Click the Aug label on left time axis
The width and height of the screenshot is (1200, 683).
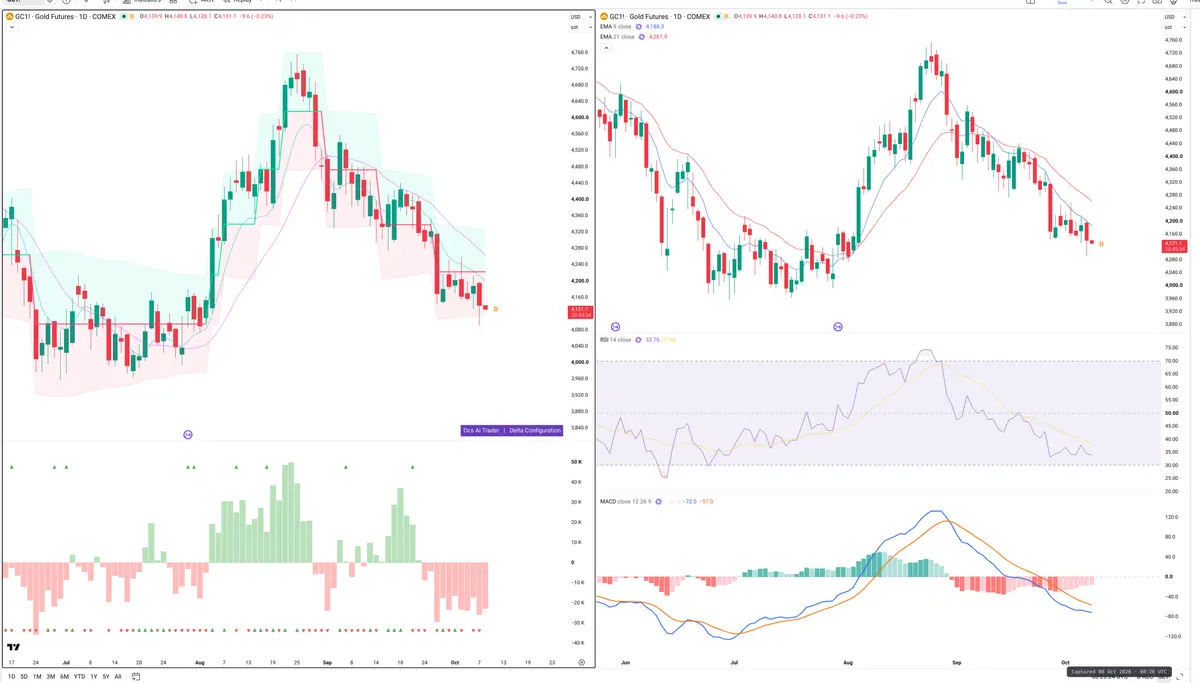click(199, 662)
